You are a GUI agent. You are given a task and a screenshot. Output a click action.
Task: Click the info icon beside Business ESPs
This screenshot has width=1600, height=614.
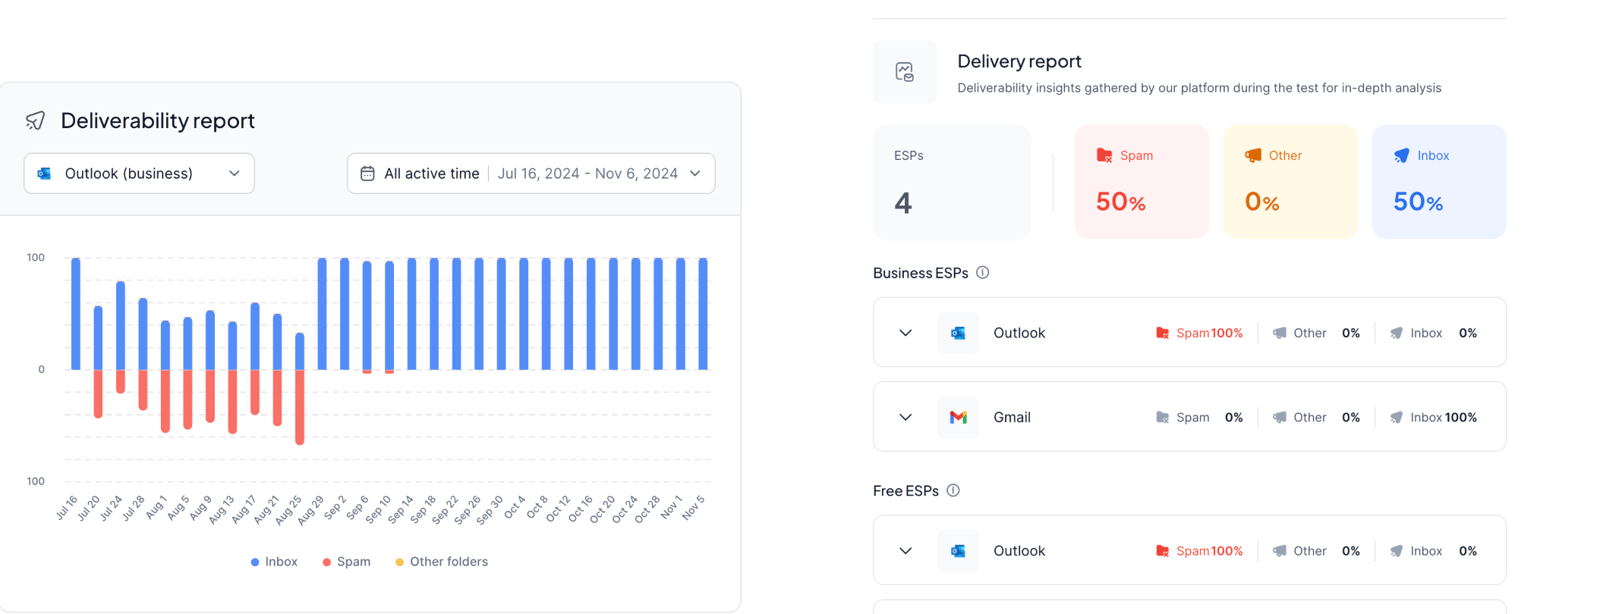(983, 273)
